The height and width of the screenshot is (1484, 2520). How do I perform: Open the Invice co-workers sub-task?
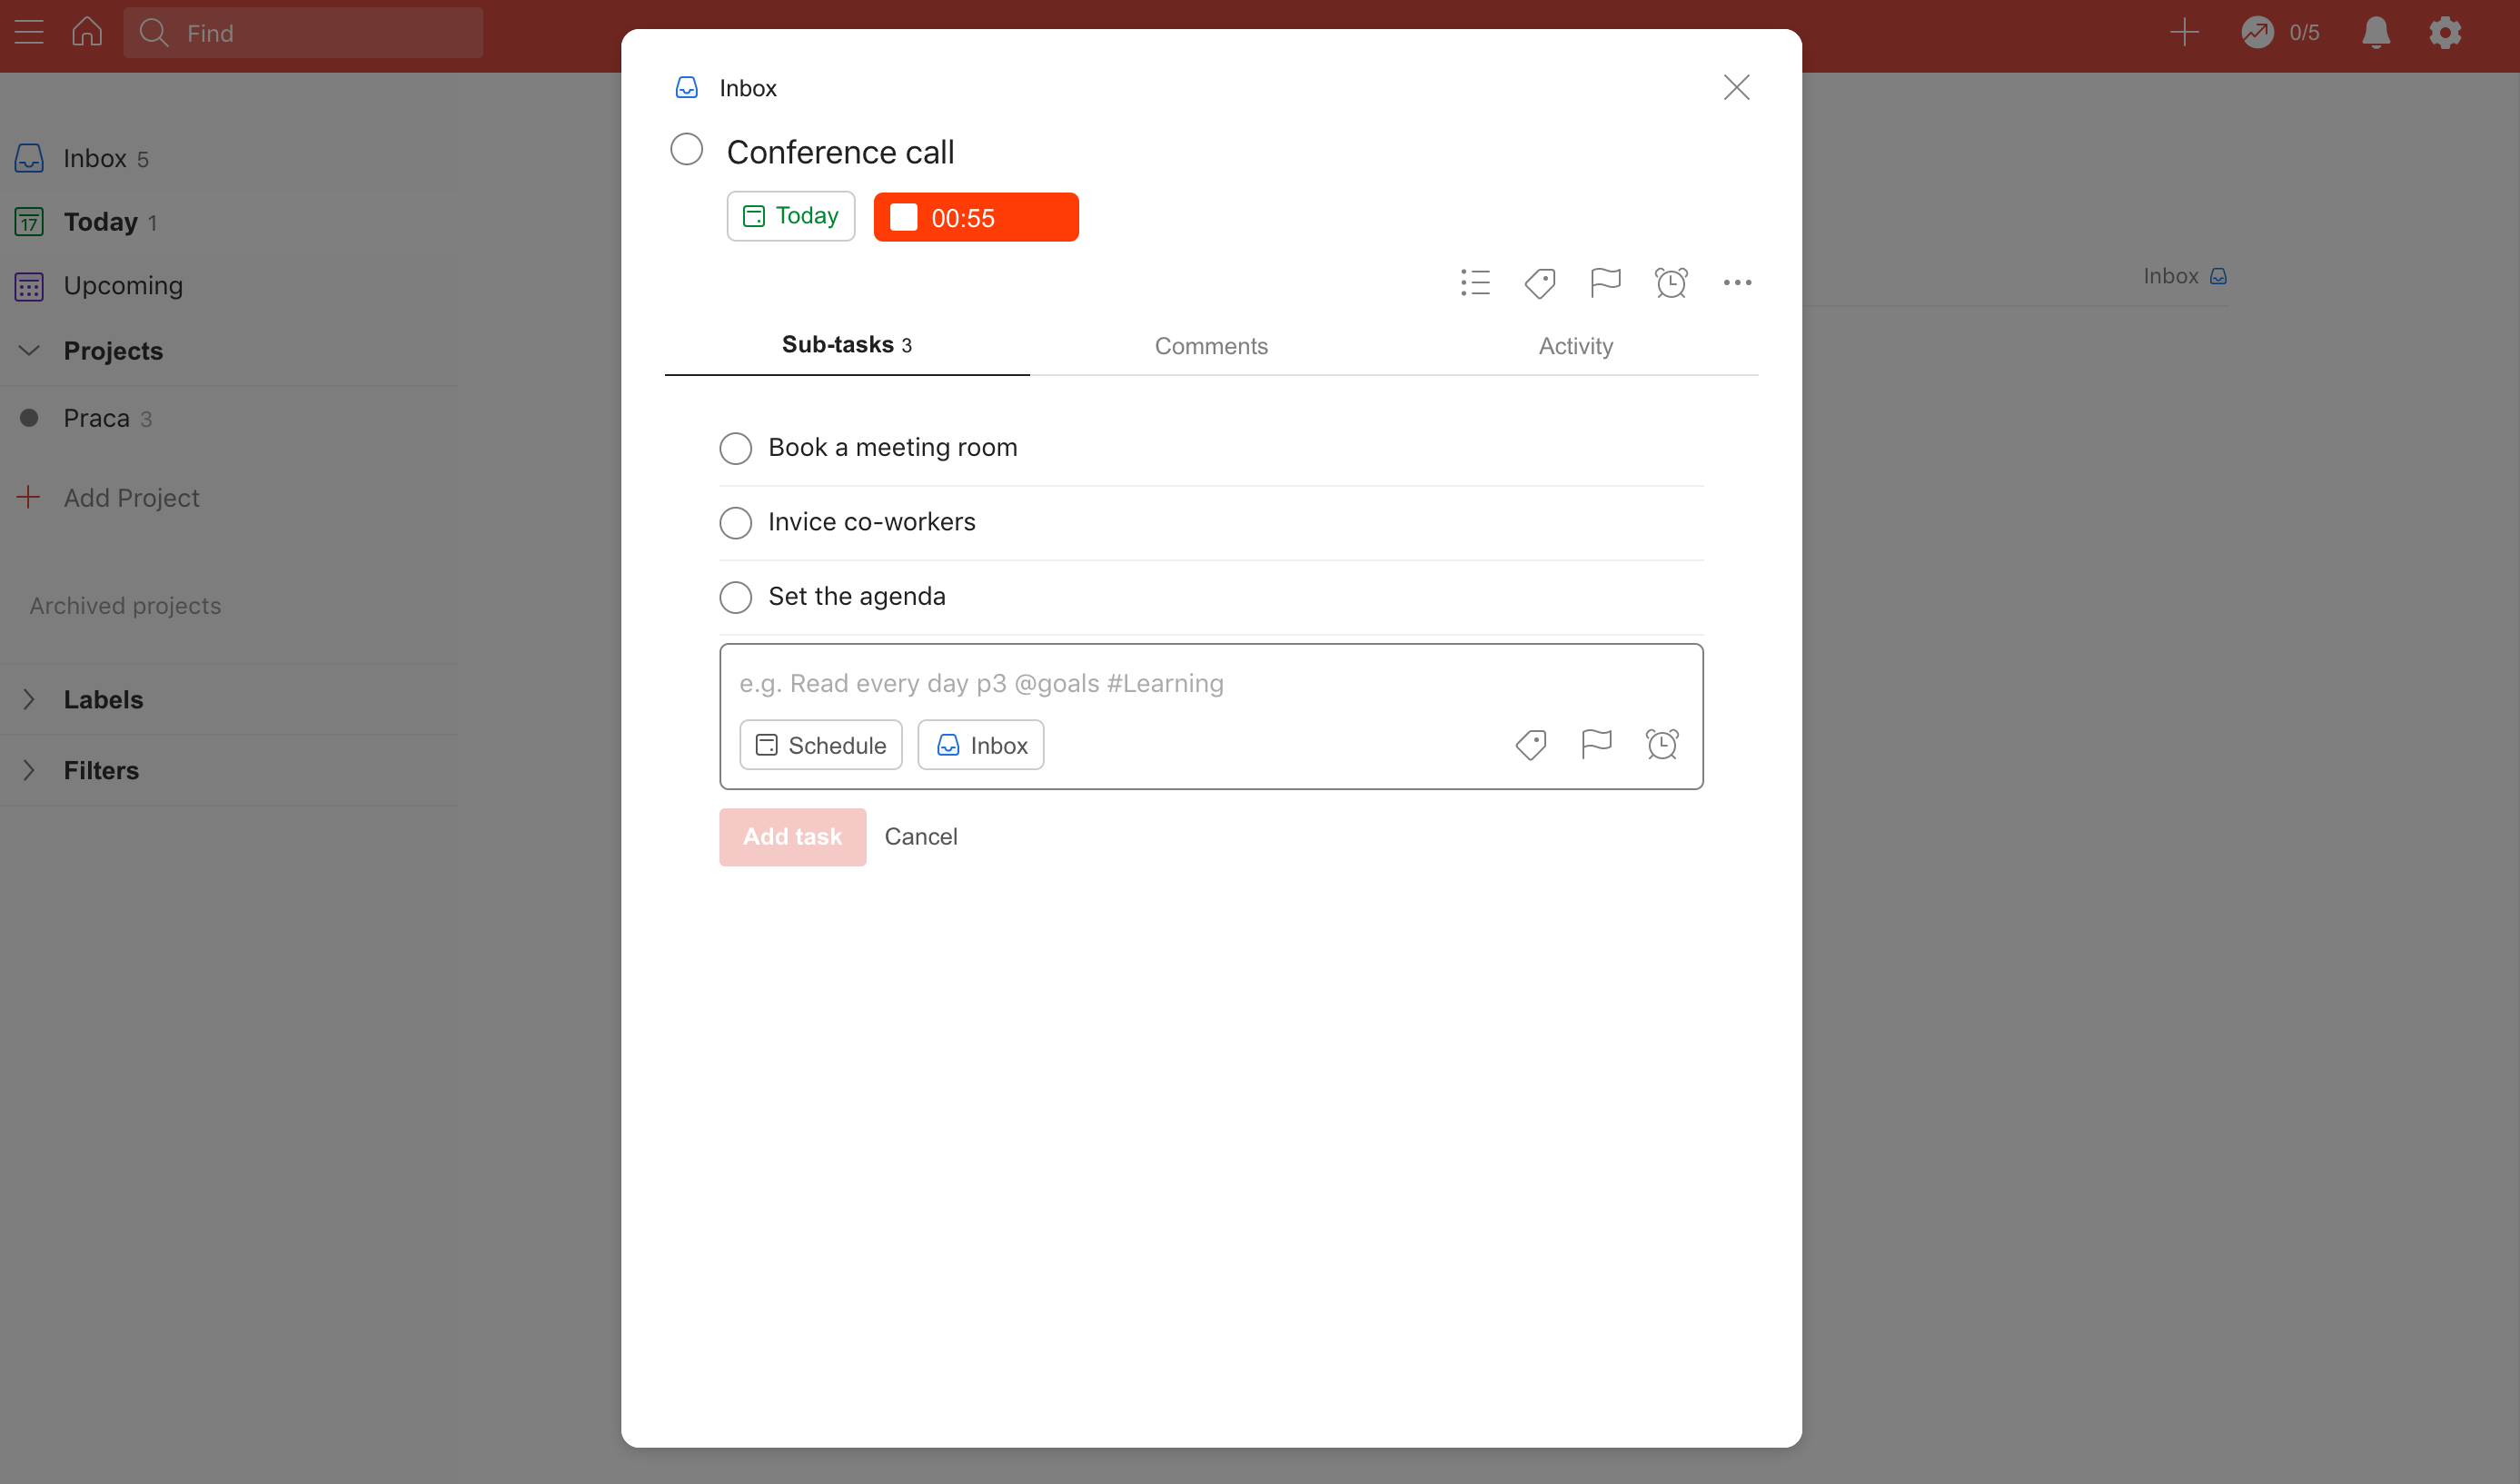pyautogui.click(x=871, y=521)
